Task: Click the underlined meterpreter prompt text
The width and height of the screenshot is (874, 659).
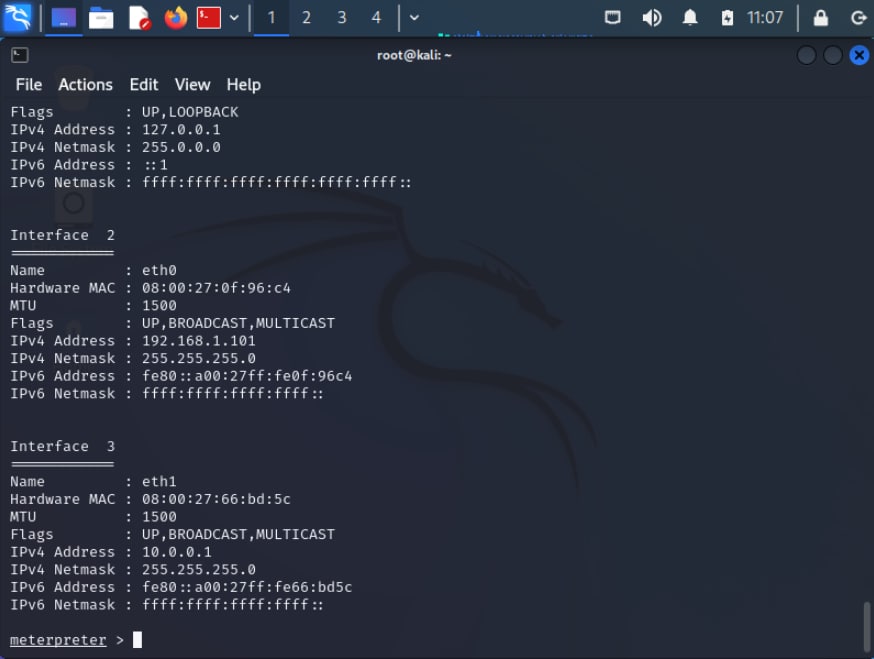Action: tap(58, 640)
